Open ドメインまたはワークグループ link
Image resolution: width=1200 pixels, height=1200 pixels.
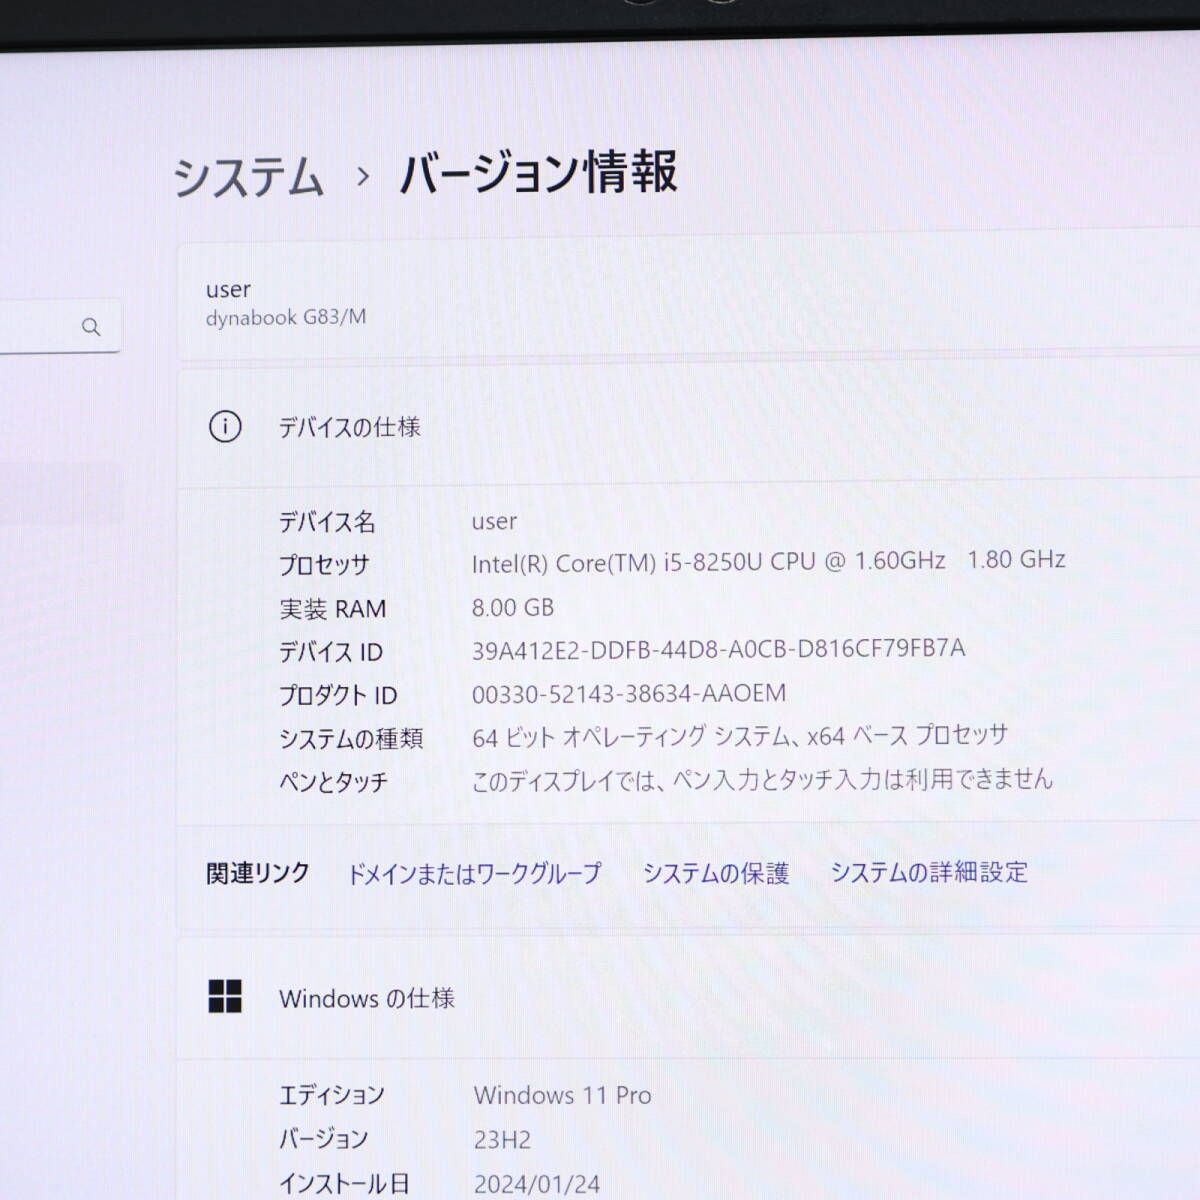pyautogui.click(x=474, y=873)
